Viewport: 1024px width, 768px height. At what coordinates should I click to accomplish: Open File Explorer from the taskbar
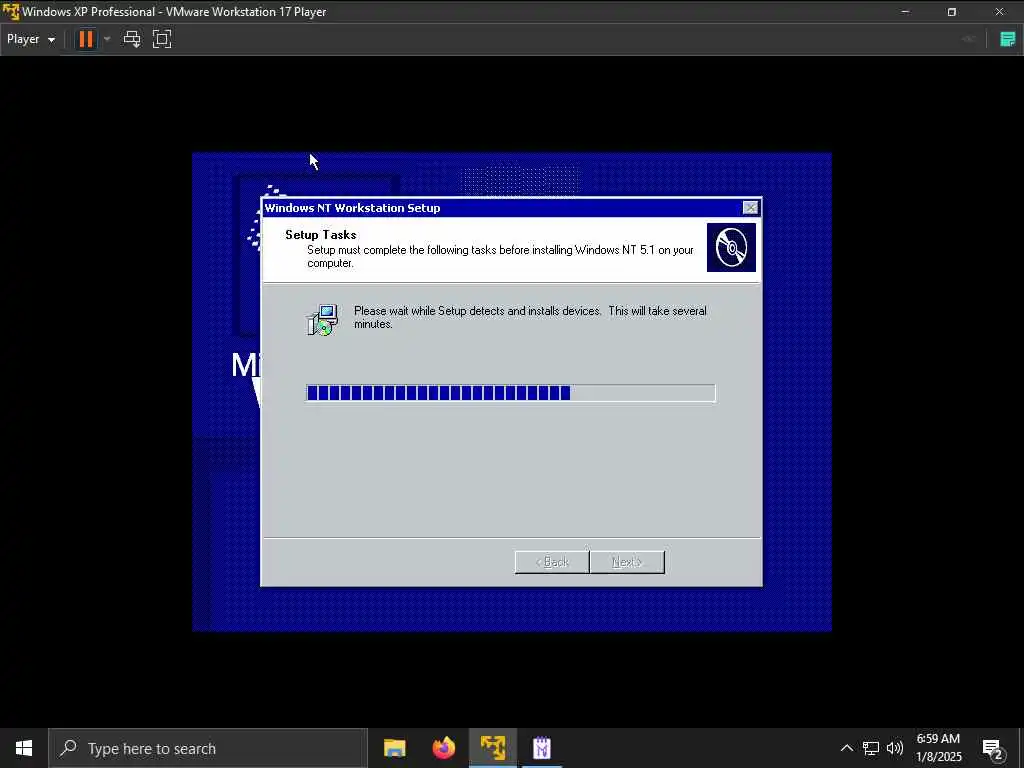[x=394, y=748]
